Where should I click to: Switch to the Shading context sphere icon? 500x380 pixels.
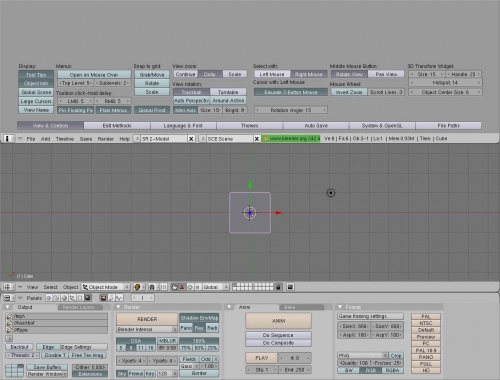click(x=64, y=298)
